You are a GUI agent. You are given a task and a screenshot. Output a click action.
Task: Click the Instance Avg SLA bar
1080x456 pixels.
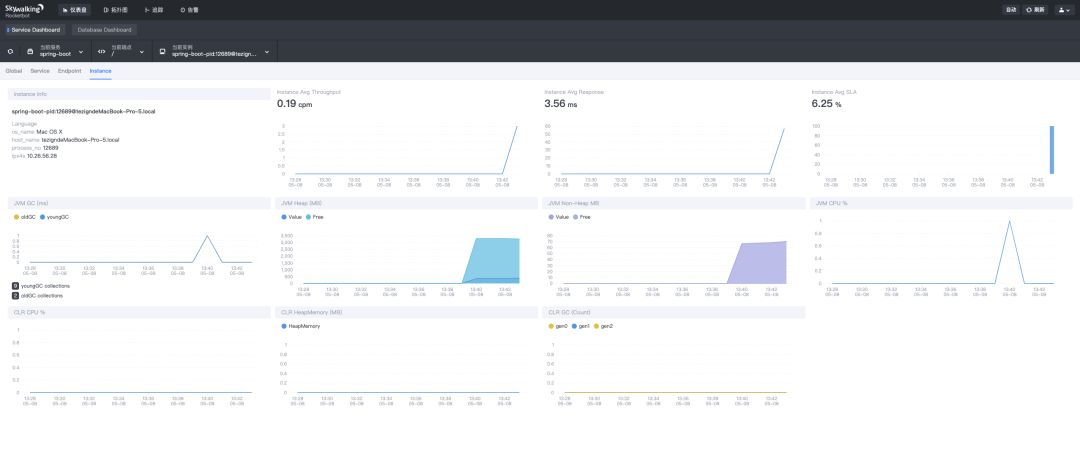tap(1052, 149)
